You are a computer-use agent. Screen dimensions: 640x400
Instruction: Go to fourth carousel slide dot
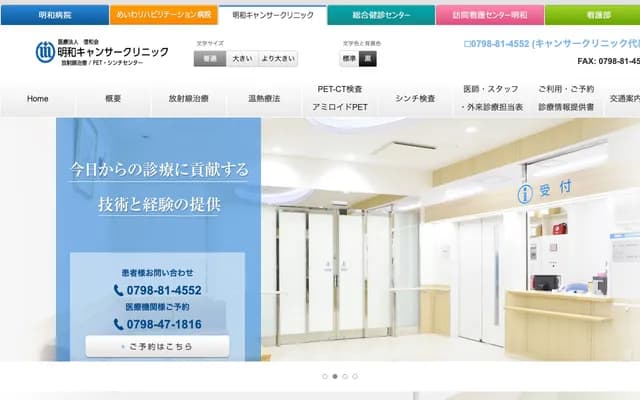pyautogui.click(x=355, y=376)
